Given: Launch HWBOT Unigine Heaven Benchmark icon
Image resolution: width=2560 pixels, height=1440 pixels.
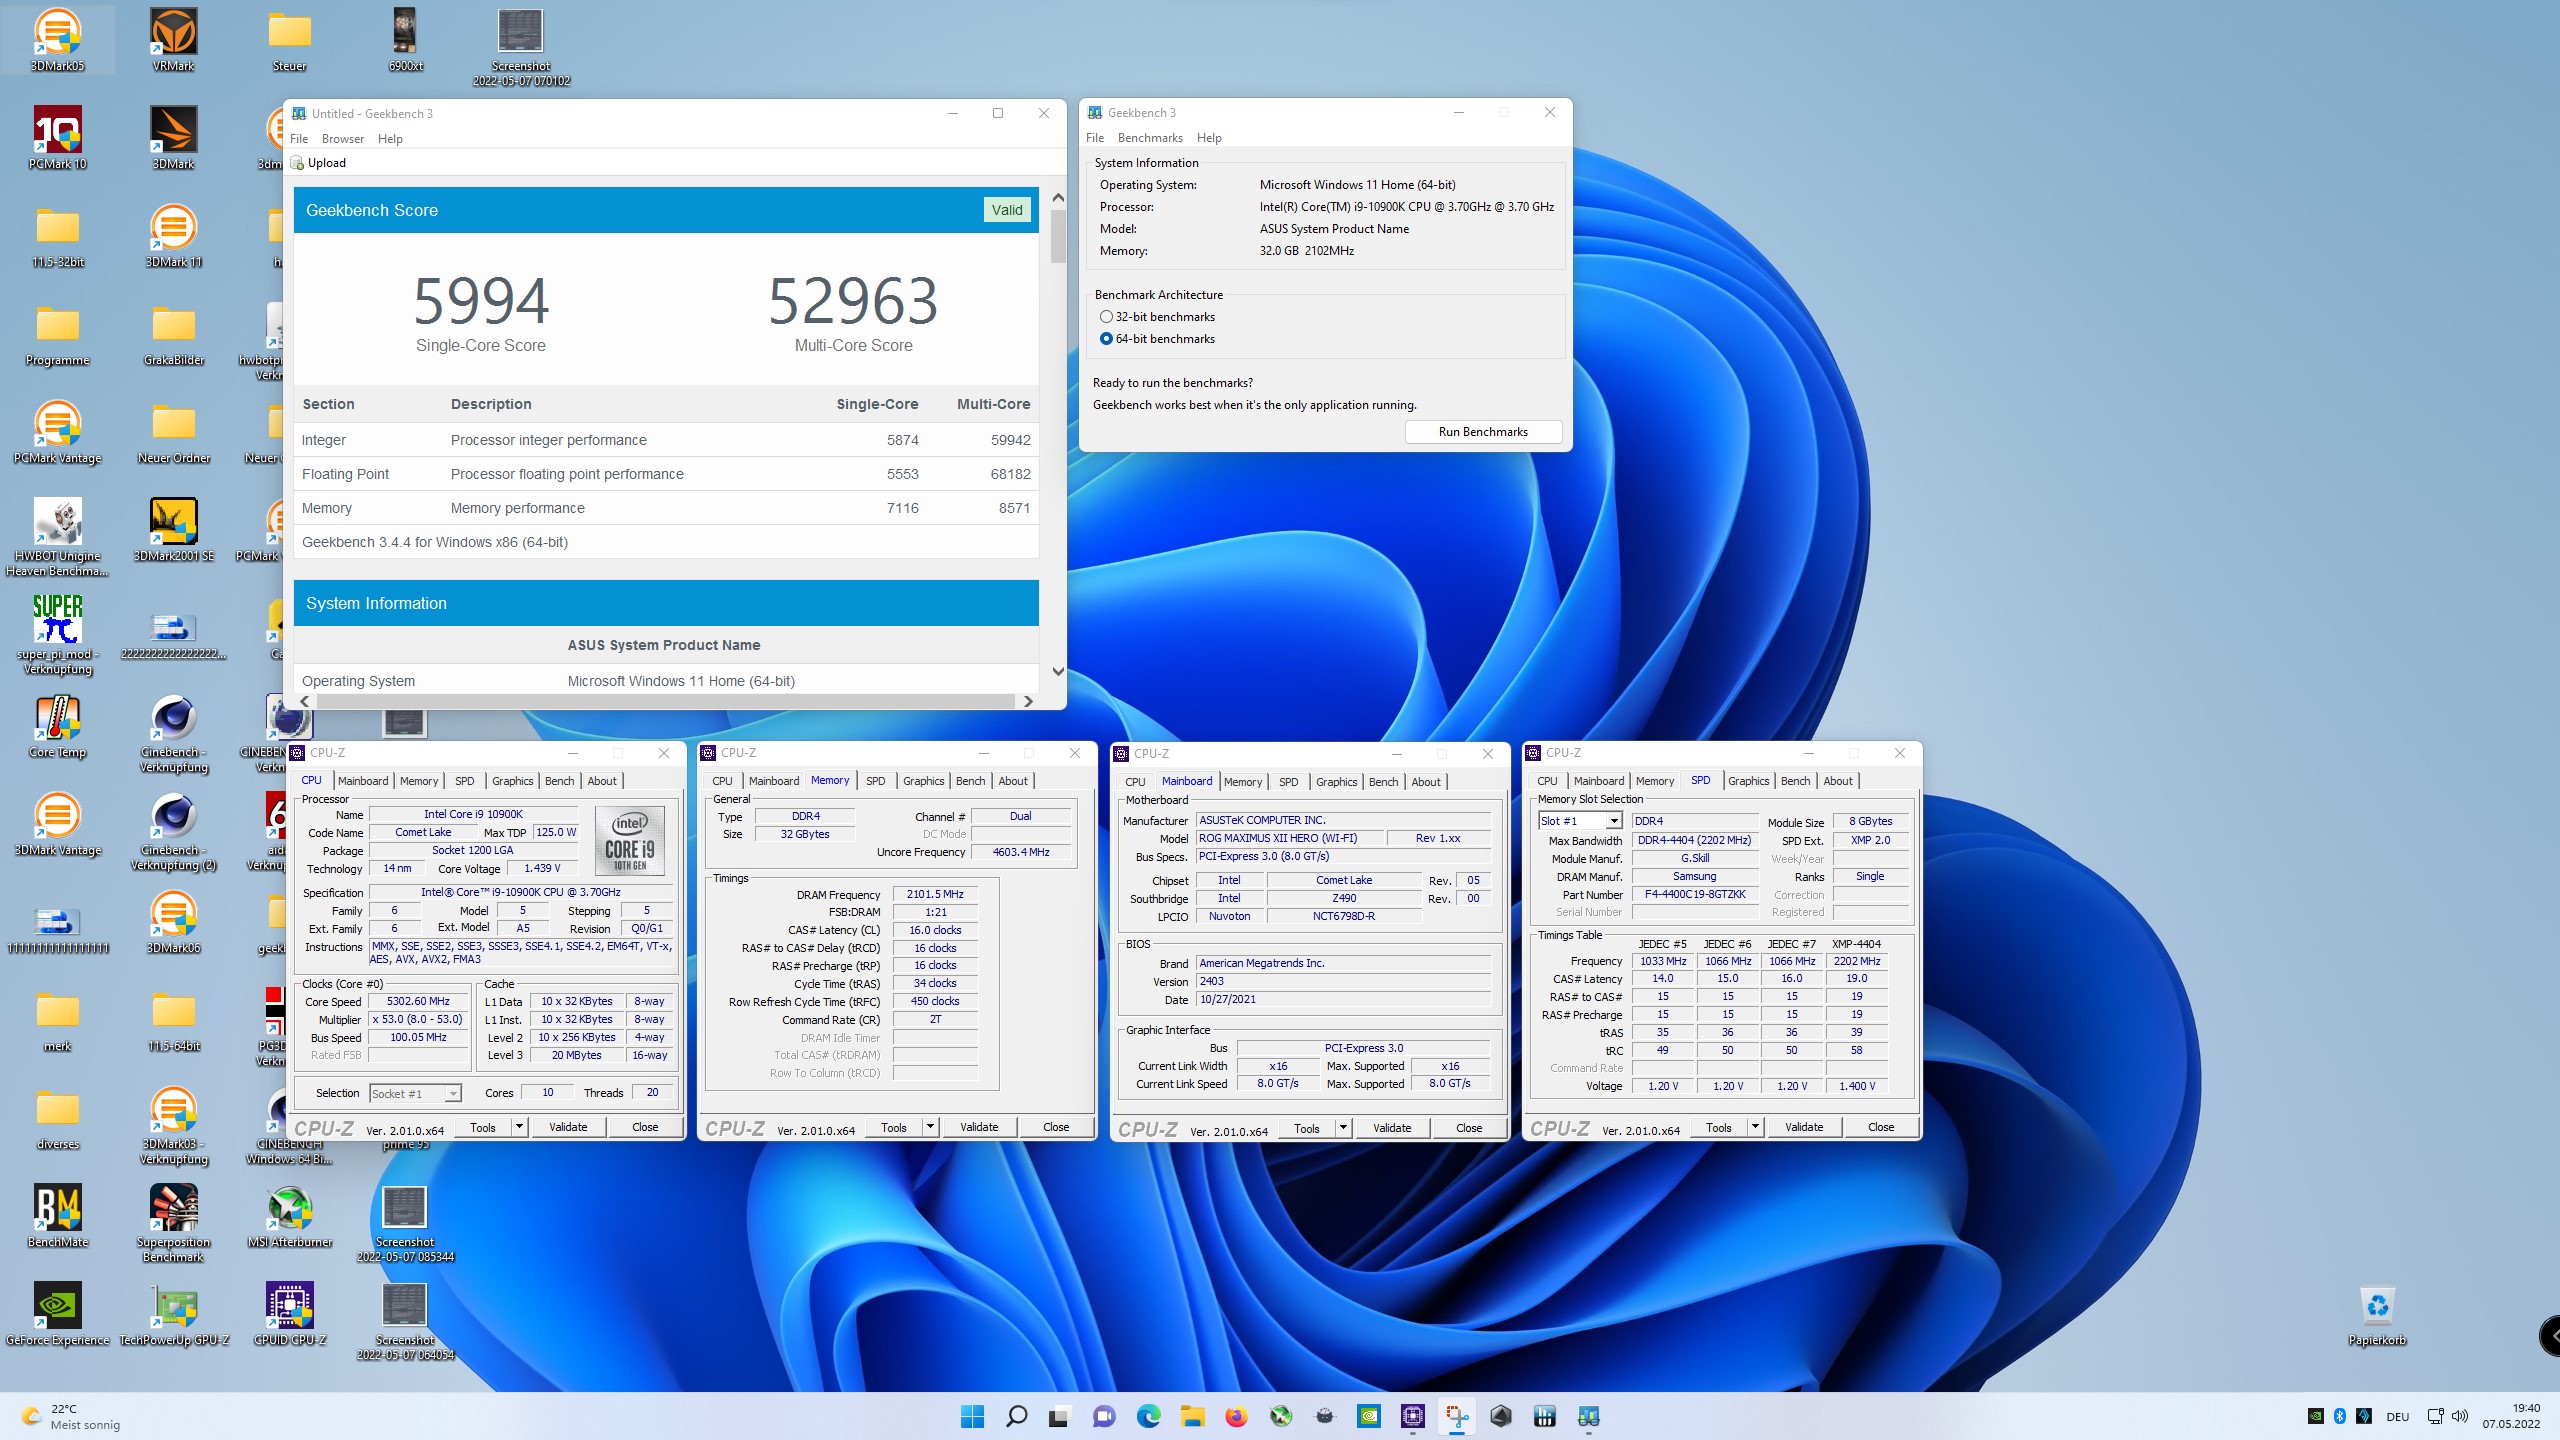Looking at the screenshot, I should pyautogui.click(x=58, y=537).
